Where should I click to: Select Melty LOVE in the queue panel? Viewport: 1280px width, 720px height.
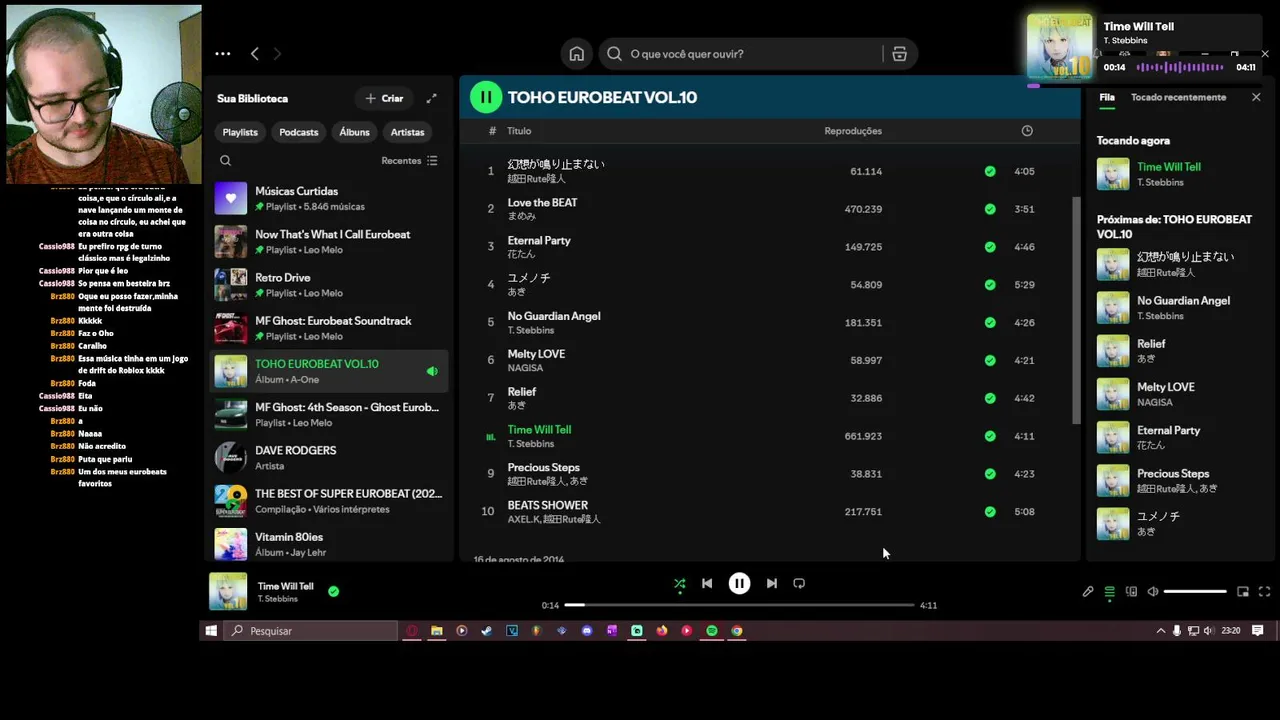click(x=1180, y=394)
